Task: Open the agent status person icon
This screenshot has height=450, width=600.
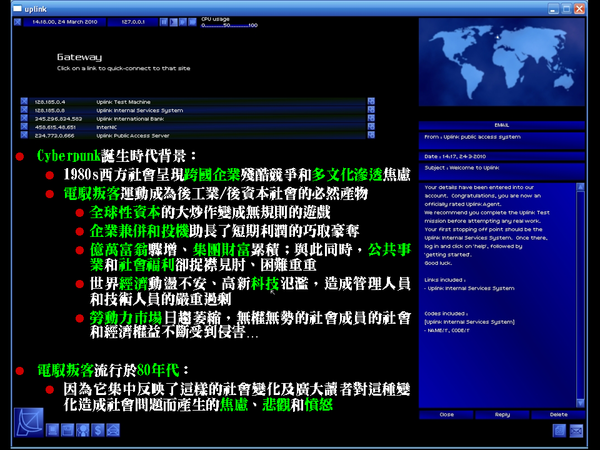Action: click(83, 430)
